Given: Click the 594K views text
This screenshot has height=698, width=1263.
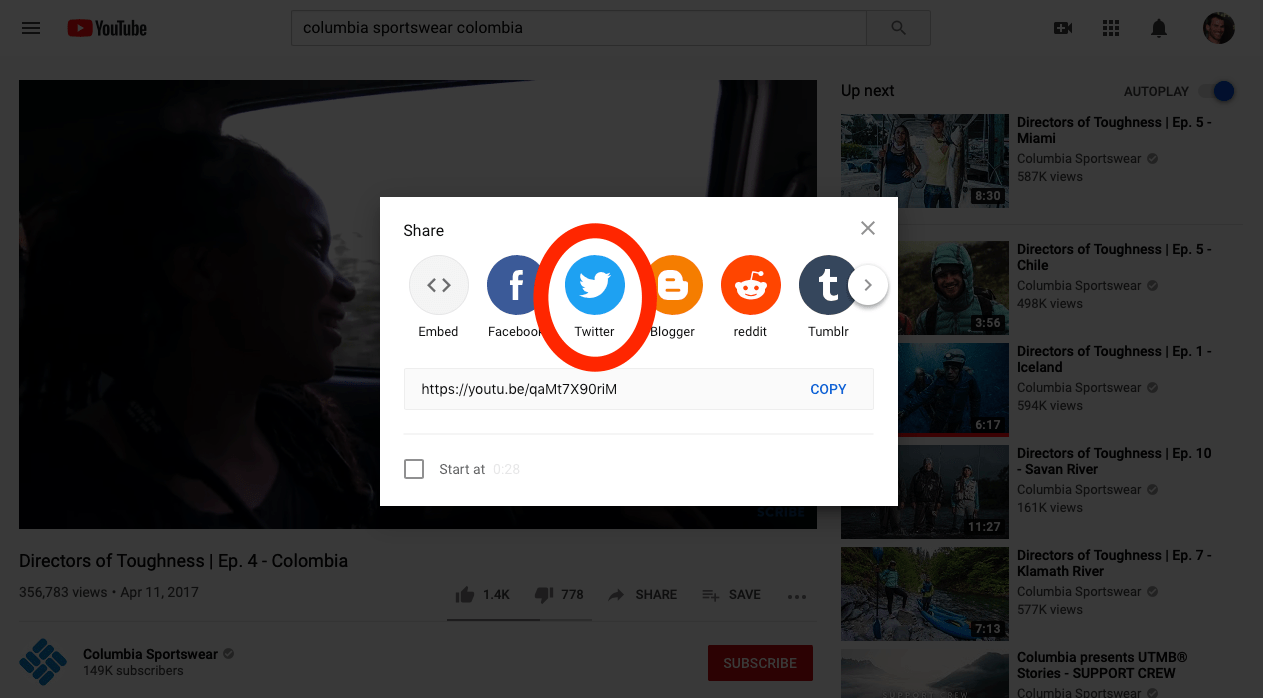Looking at the screenshot, I should [x=1050, y=406].
